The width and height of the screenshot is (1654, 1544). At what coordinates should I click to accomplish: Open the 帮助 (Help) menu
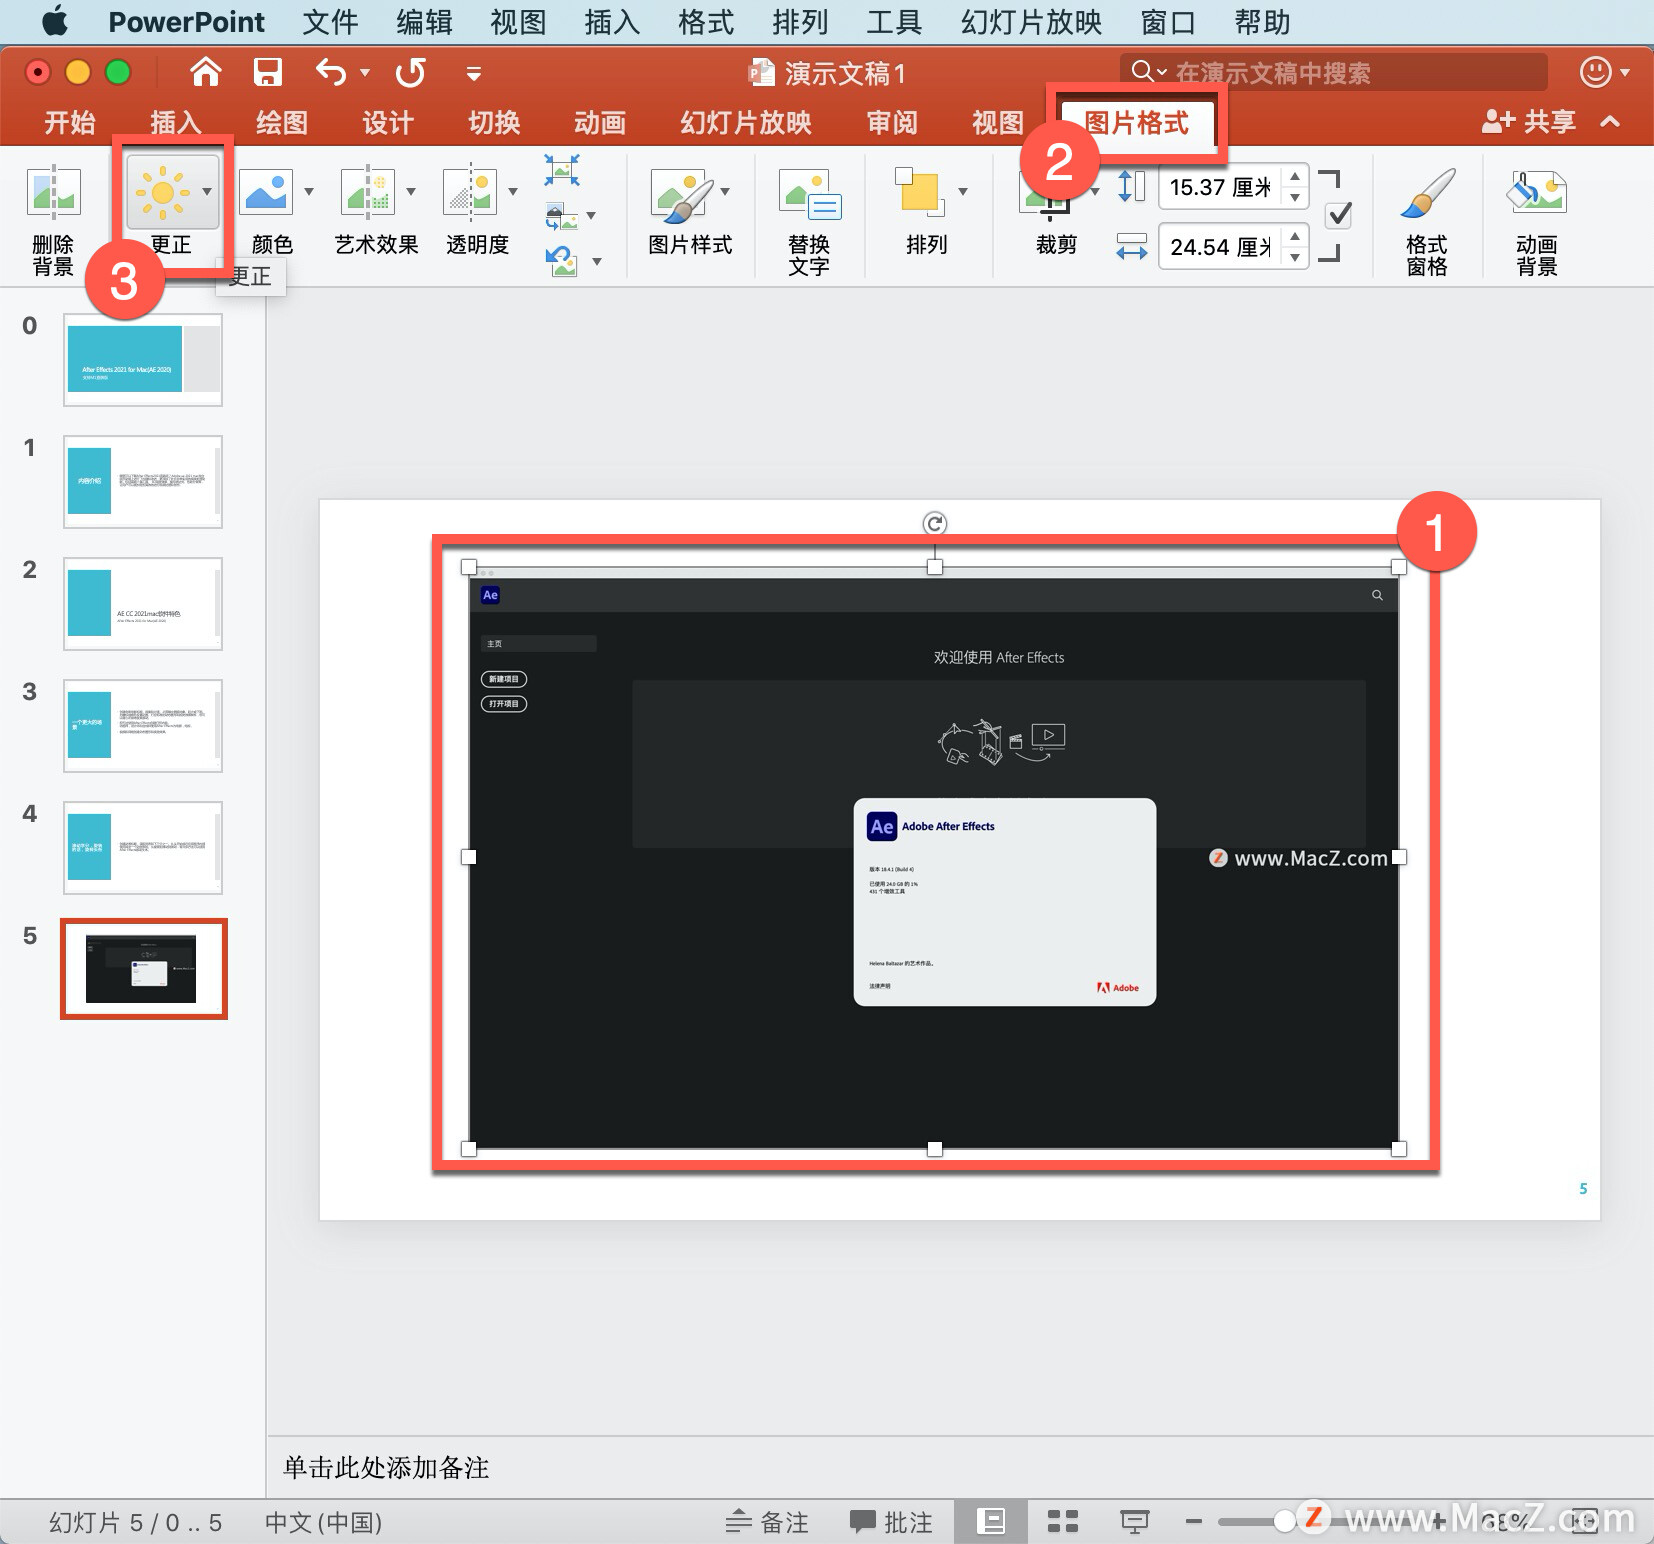[x=1262, y=21]
